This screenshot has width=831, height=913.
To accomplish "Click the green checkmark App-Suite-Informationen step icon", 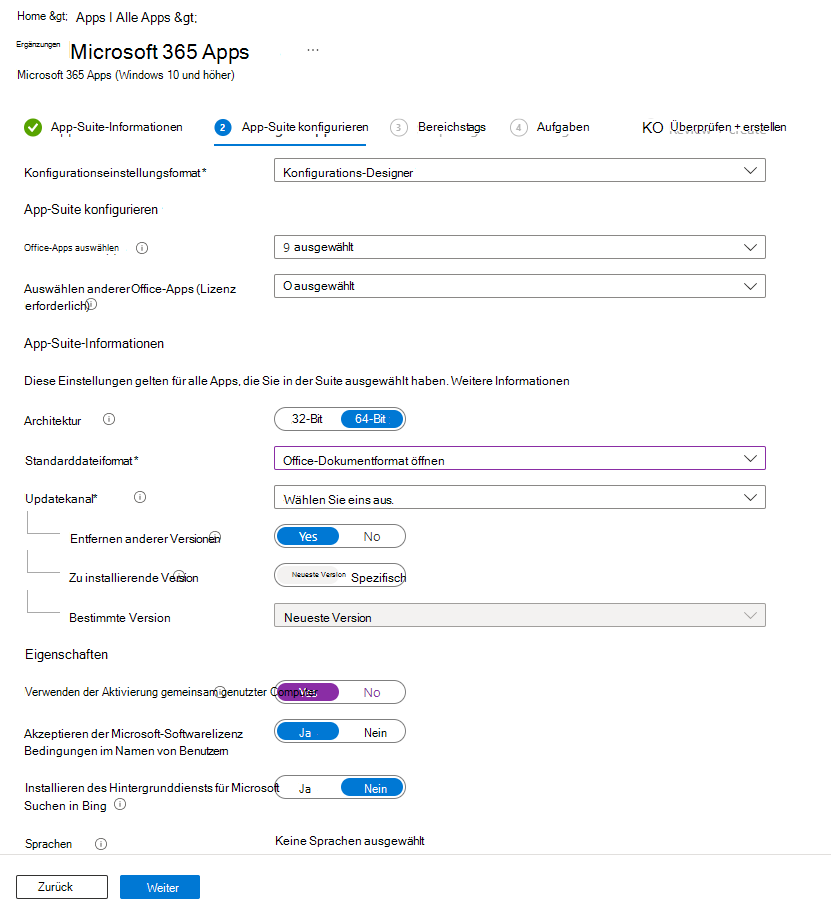I will [x=33, y=127].
